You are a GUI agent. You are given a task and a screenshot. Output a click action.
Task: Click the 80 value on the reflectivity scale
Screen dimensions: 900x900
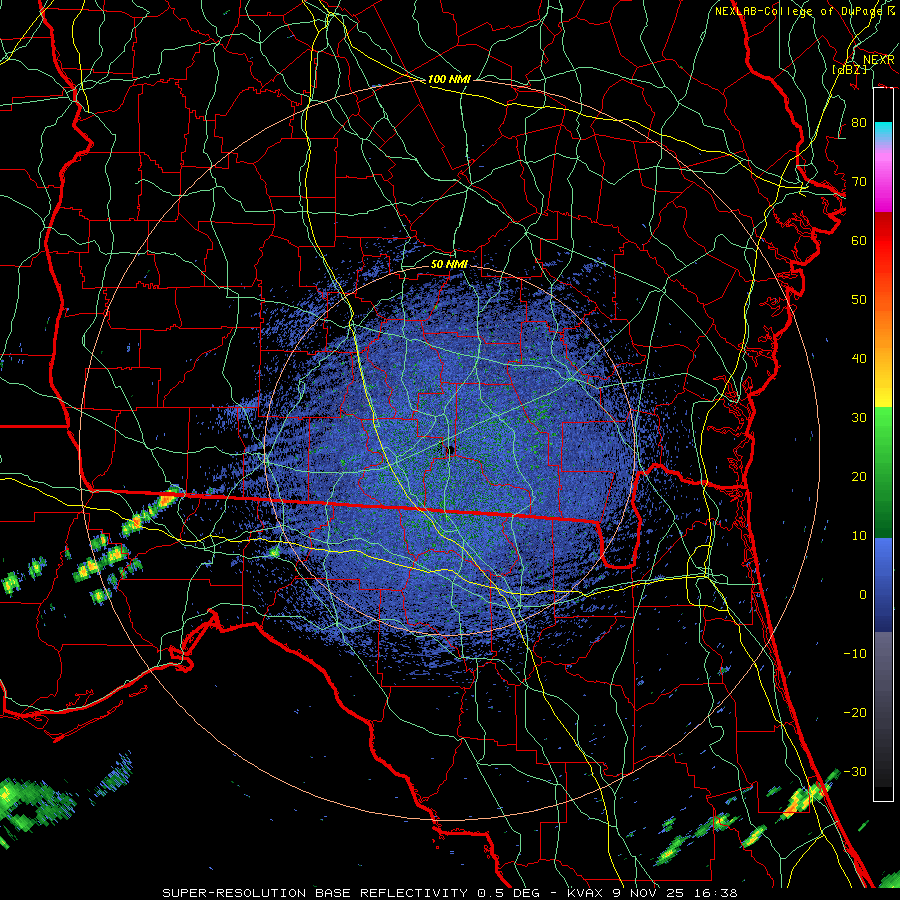tap(859, 123)
